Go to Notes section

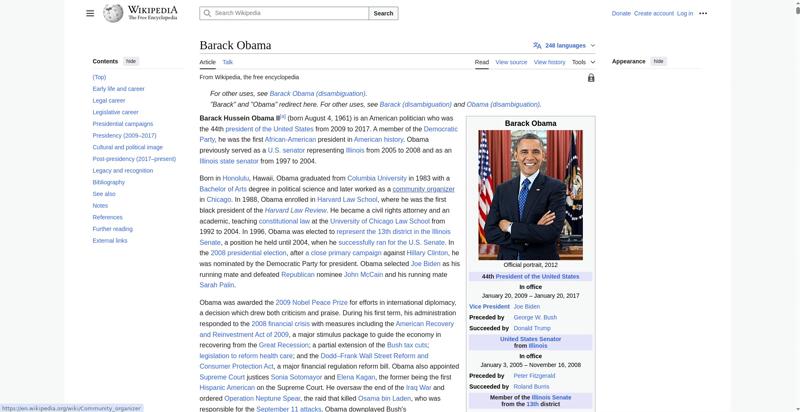tap(100, 206)
